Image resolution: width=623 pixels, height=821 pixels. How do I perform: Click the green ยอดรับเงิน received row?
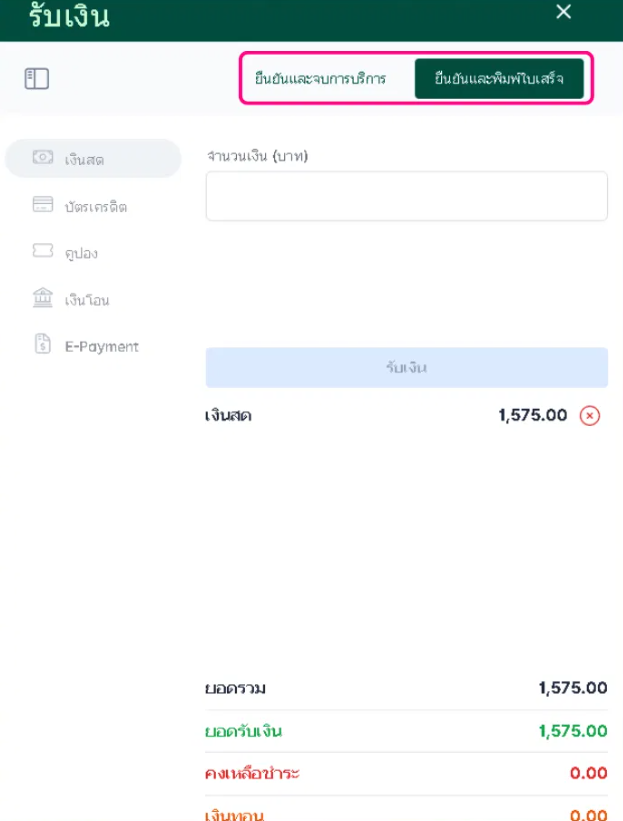(x=406, y=731)
